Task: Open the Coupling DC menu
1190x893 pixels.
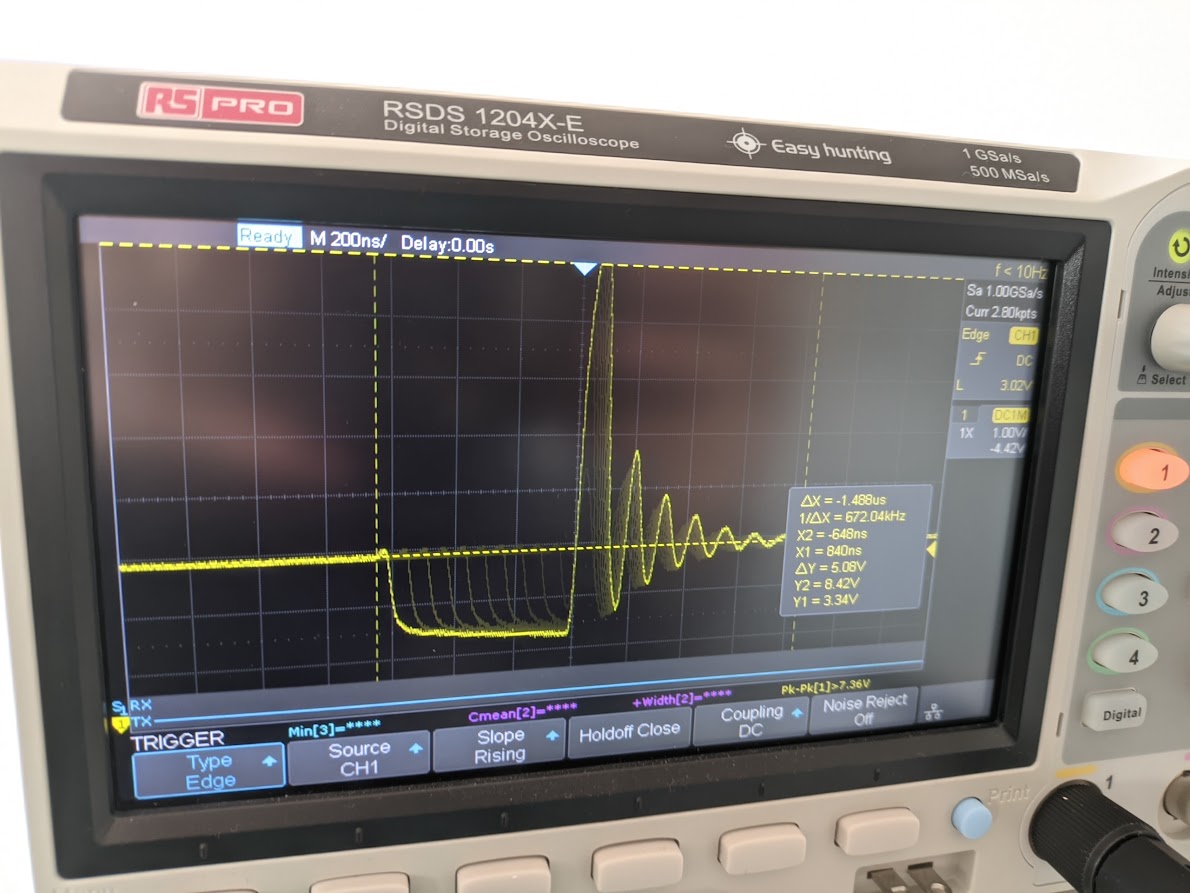Action: pos(751,721)
